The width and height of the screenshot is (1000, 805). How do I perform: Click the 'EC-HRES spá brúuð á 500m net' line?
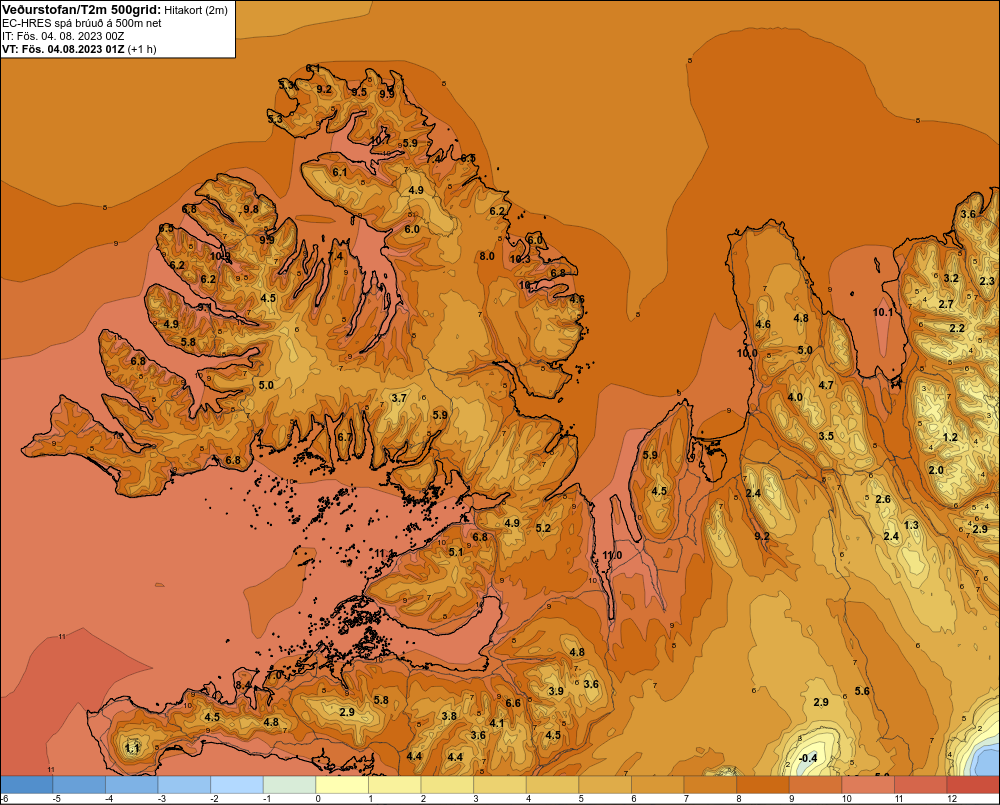(82, 24)
